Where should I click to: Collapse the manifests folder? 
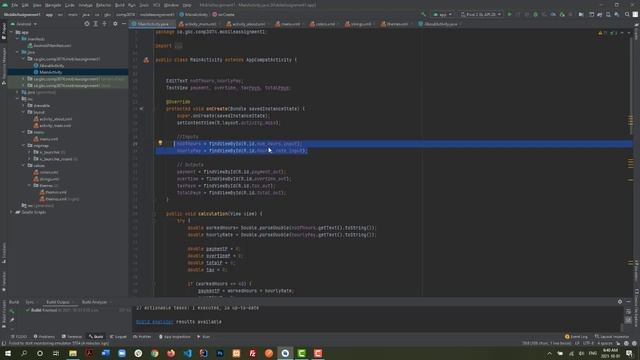click(18, 39)
